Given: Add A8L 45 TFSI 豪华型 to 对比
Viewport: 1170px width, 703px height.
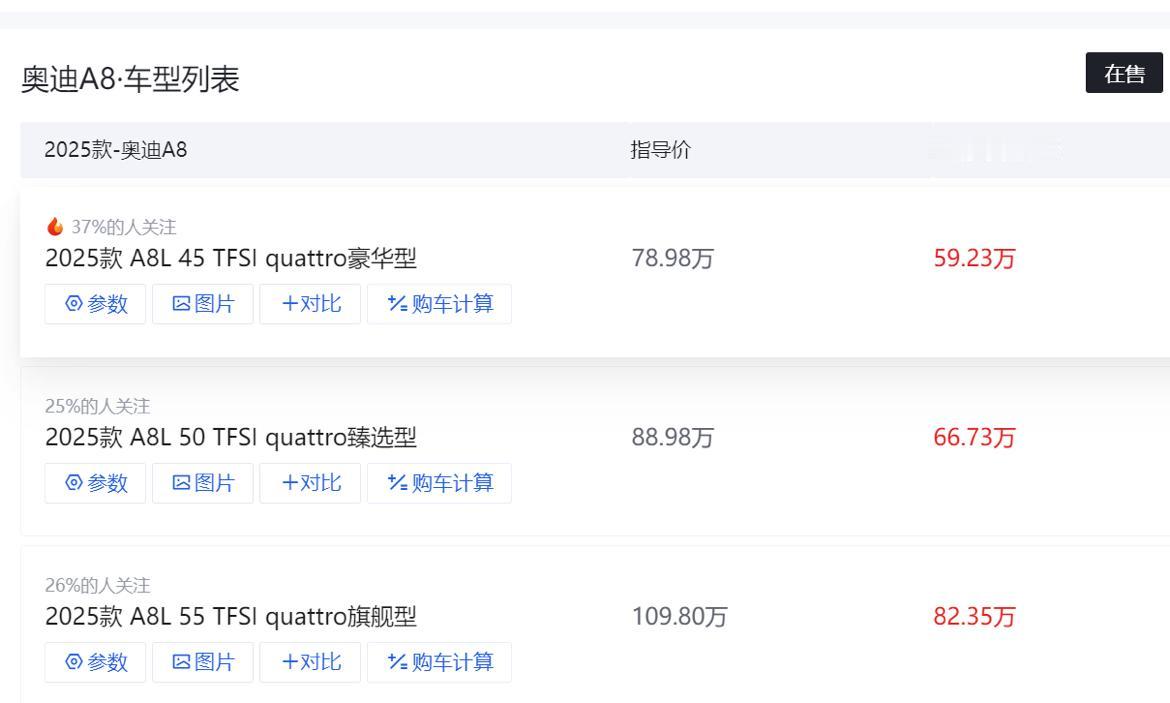Looking at the screenshot, I should point(310,304).
